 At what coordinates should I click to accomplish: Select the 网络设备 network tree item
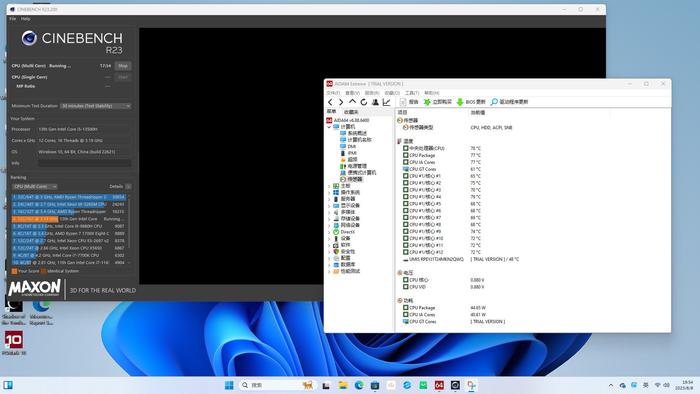coord(346,225)
